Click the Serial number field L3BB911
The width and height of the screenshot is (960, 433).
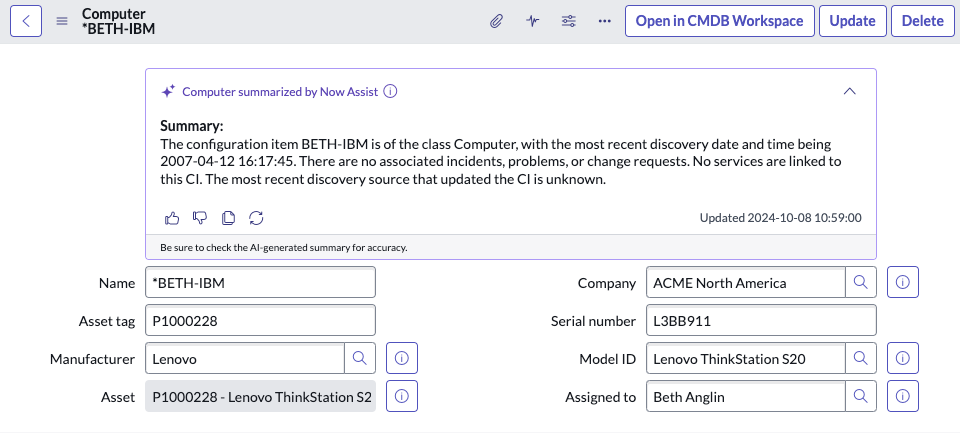coord(761,320)
